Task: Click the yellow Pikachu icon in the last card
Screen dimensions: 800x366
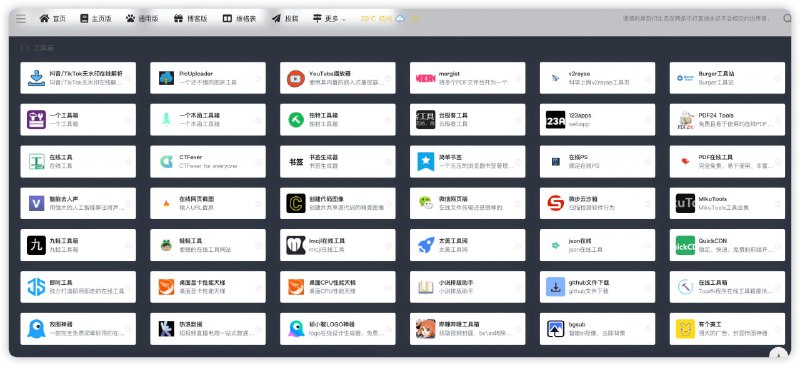Action: (685, 329)
